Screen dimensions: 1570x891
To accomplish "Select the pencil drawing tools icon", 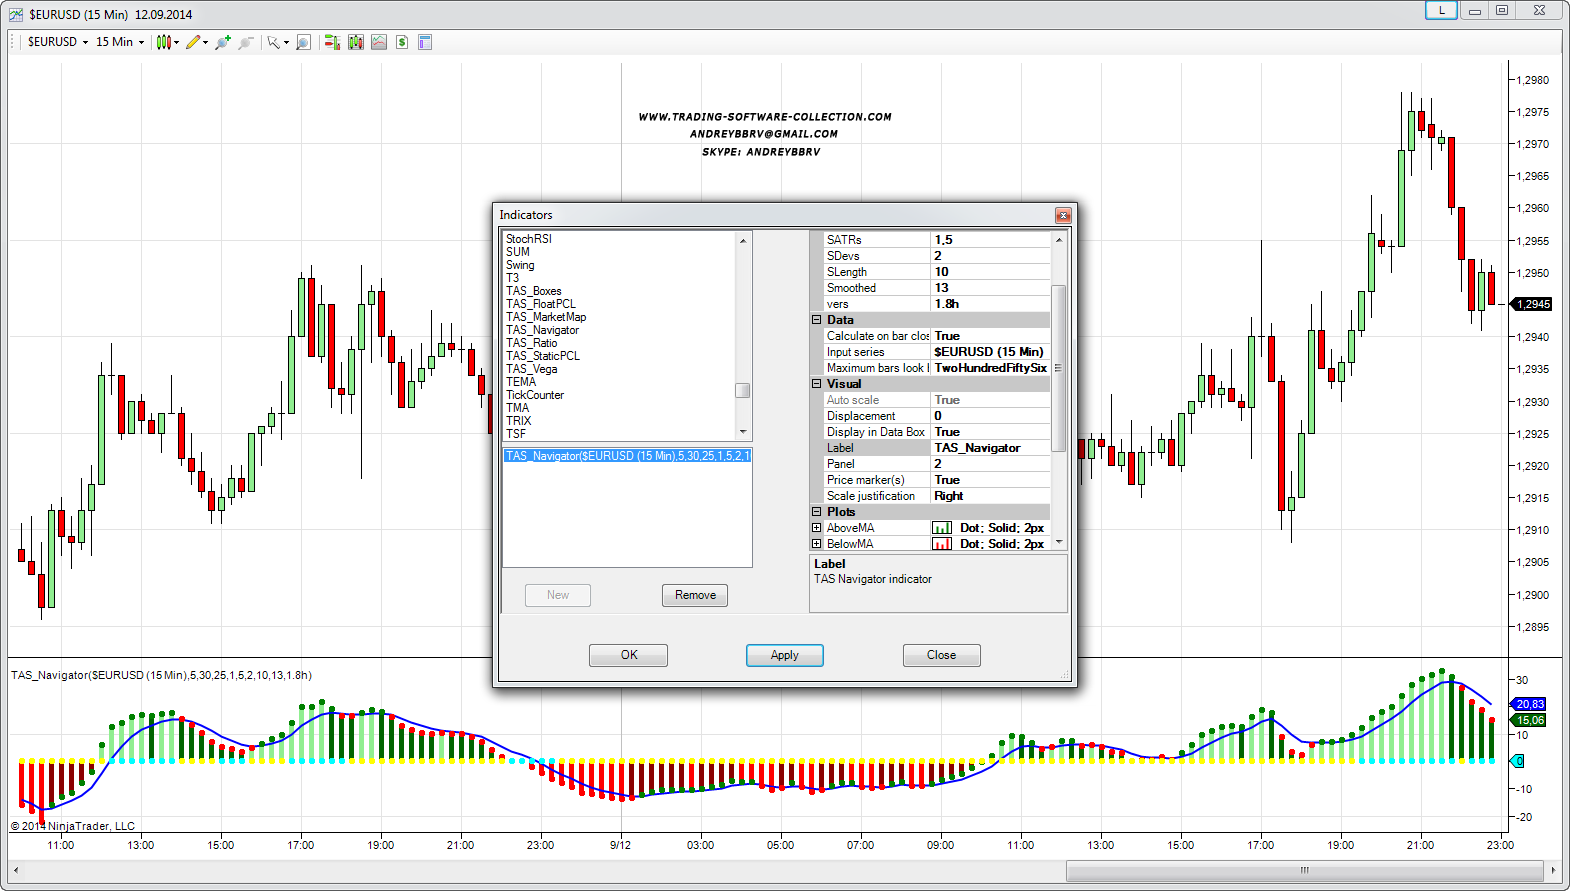I will [x=193, y=42].
